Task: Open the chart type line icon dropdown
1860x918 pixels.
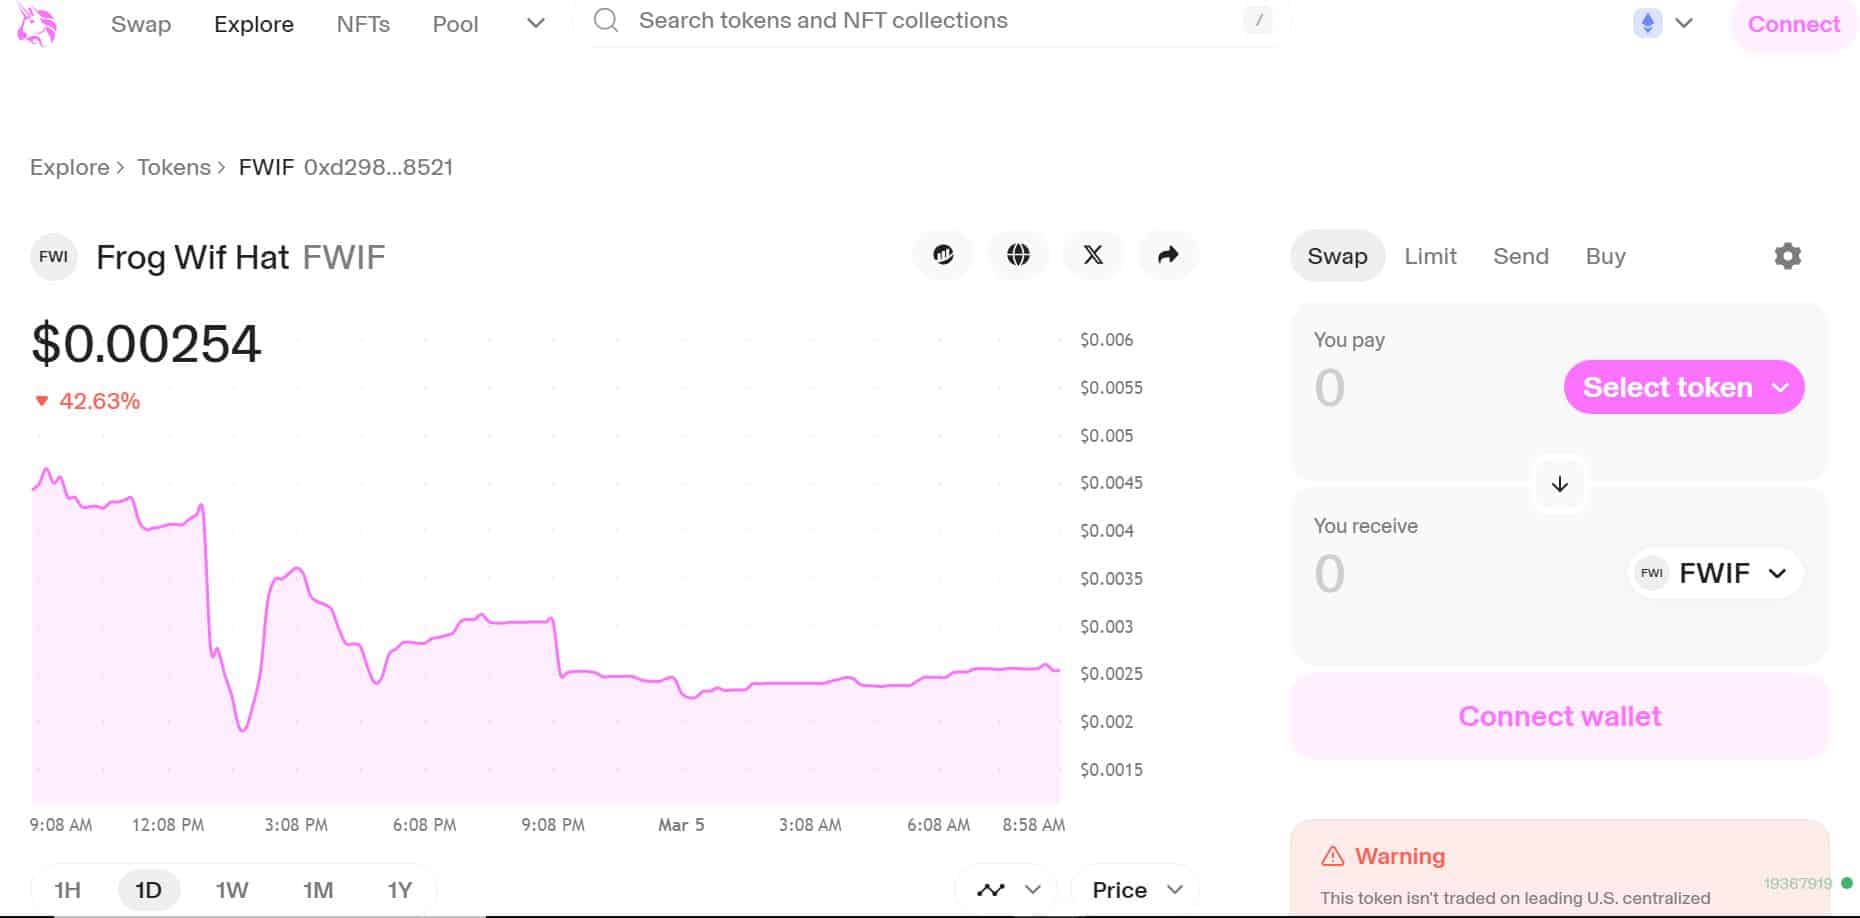Action: point(1008,890)
